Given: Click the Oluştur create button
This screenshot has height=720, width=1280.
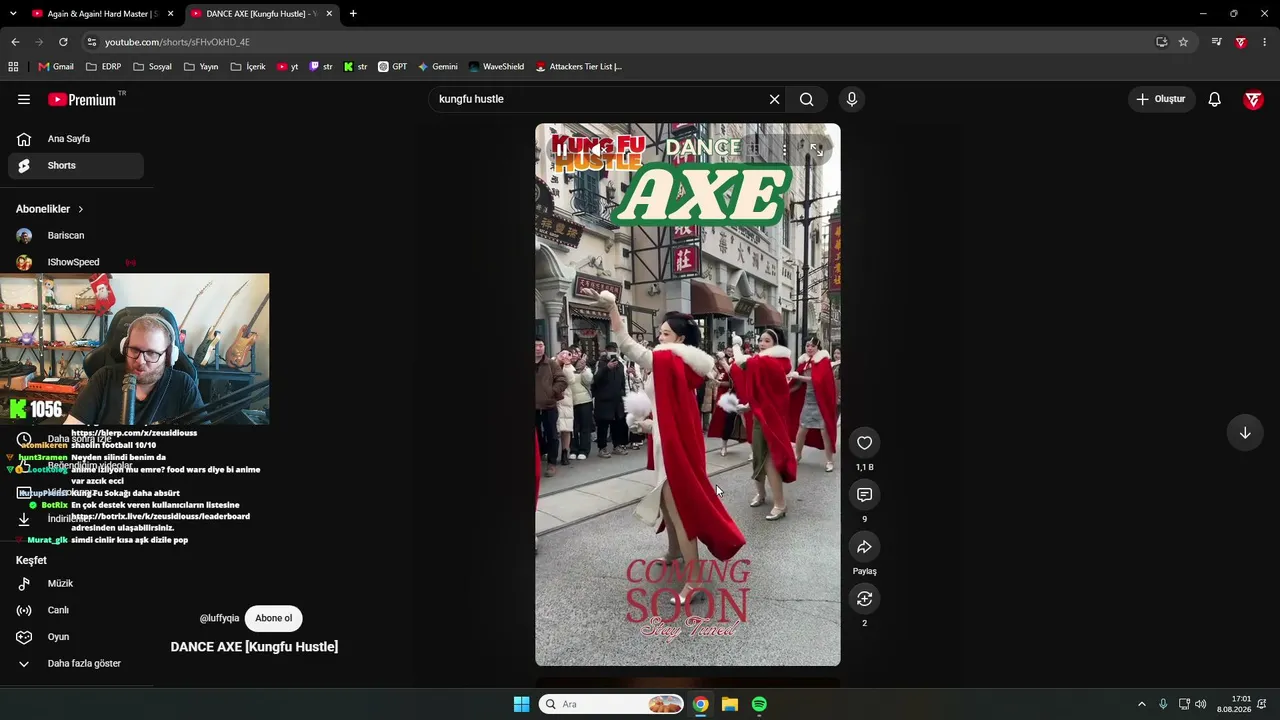Looking at the screenshot, I should point(1161,99).
